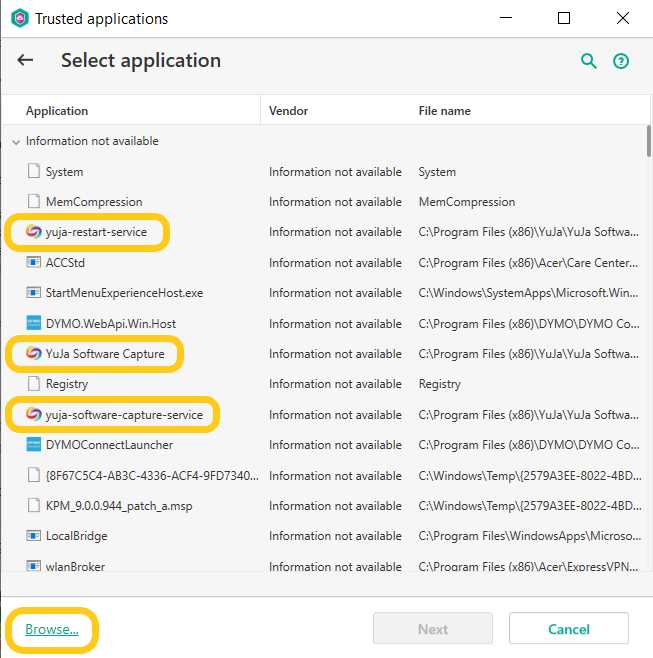Select the ACCStd application name
Screen dimensions: 653x658
click(65, 263)
